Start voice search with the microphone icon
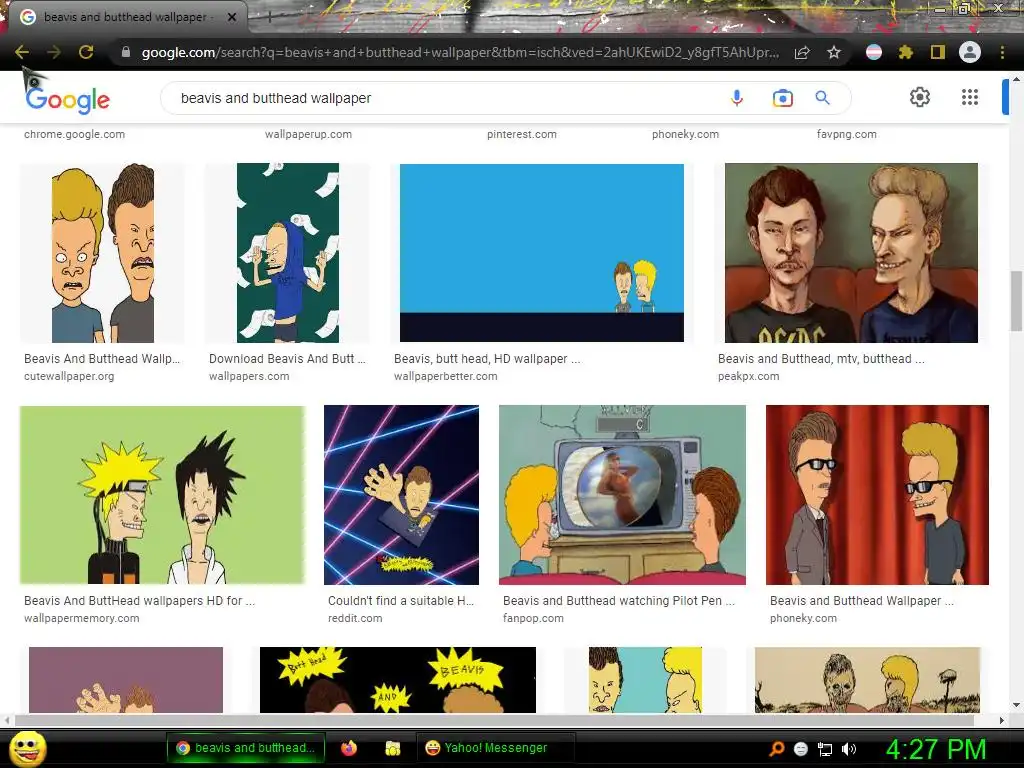 (737, 98)
